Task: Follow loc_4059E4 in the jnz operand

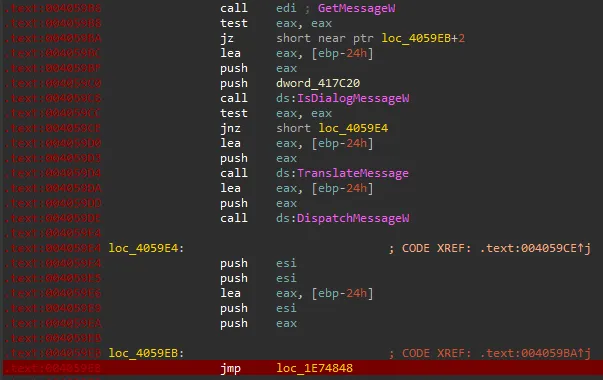Action: click(353, 128)
